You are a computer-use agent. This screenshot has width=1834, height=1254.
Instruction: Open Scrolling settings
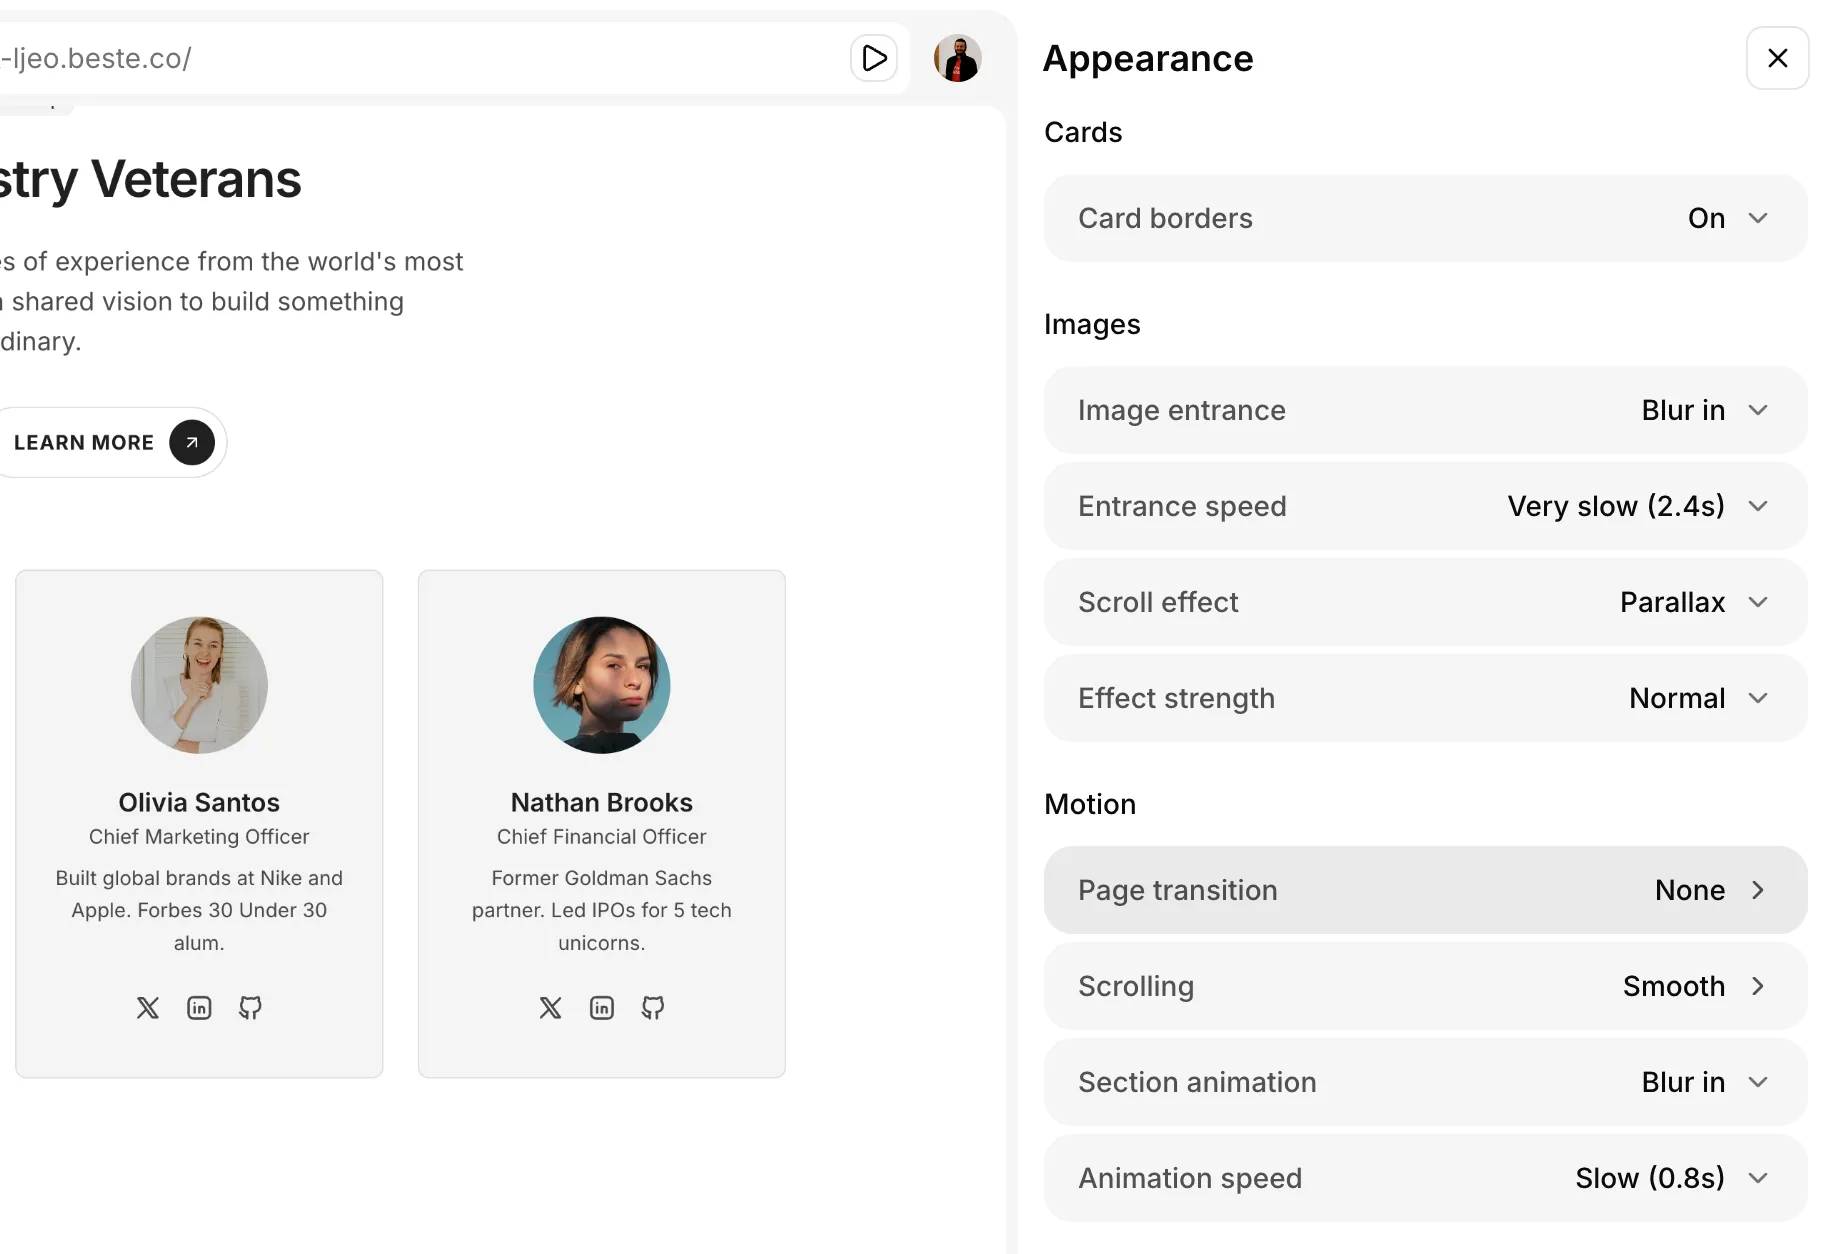point(1425,986)
